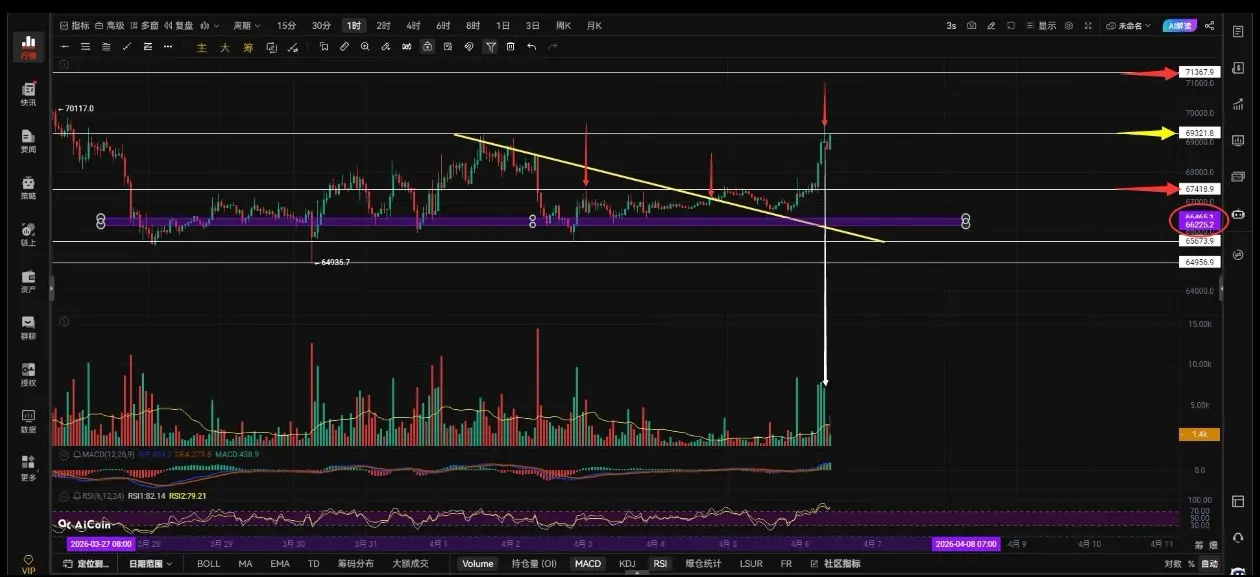Select the 15分 timeframe
This screenshot has width=1260, height=577.
286,26
